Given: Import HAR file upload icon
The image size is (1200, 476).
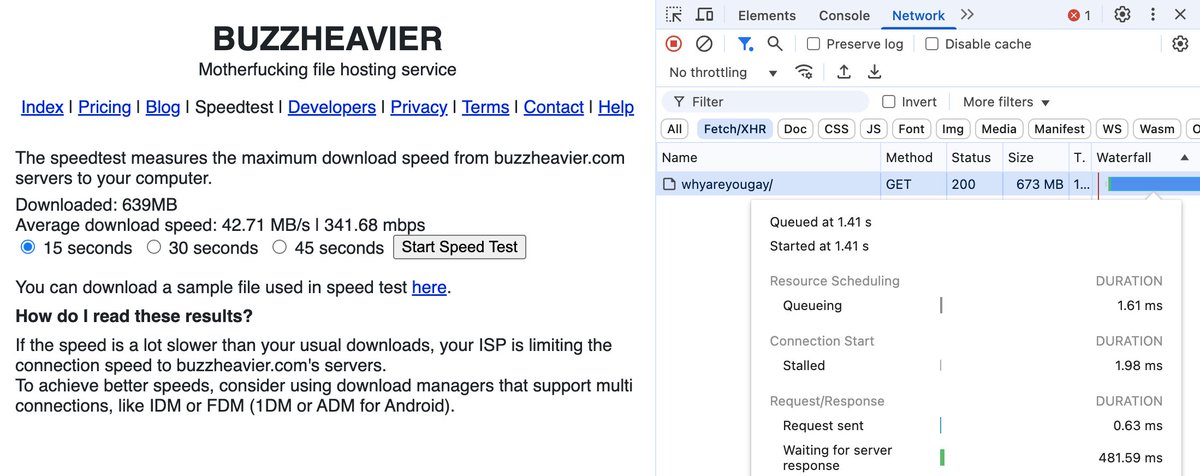Looking at the screenshot, I should click(x=844, y=72).
